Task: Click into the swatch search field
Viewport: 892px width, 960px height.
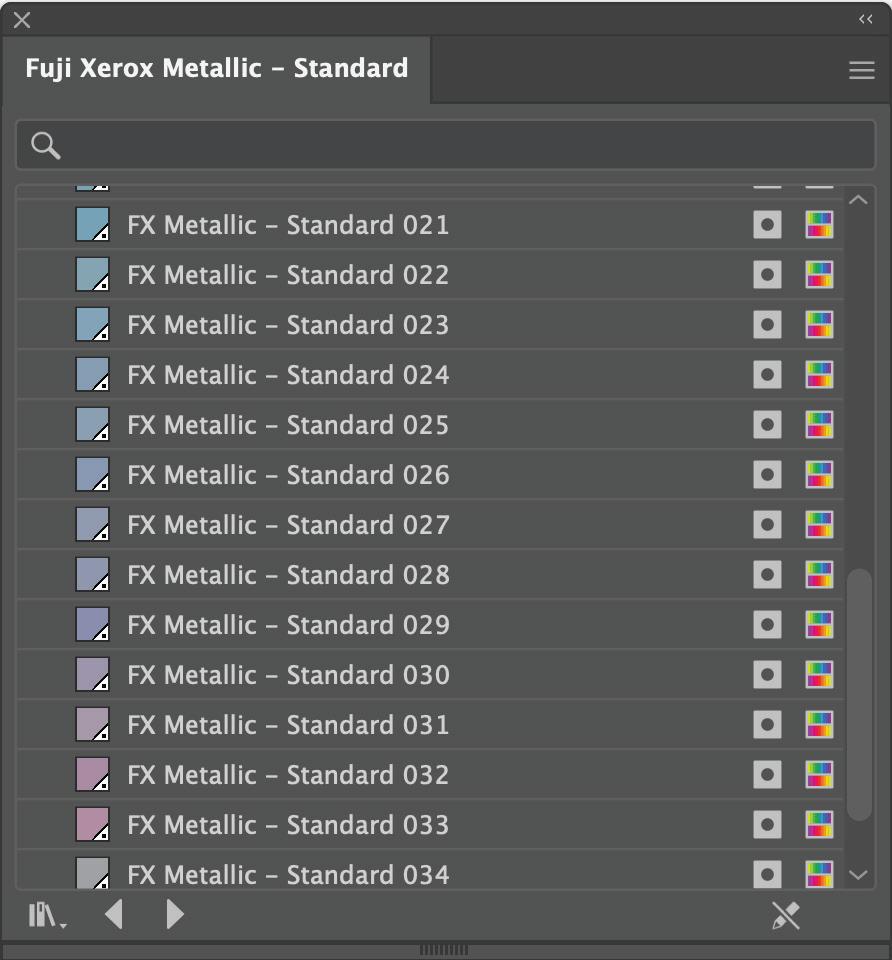Action: (x=460, y=146)
